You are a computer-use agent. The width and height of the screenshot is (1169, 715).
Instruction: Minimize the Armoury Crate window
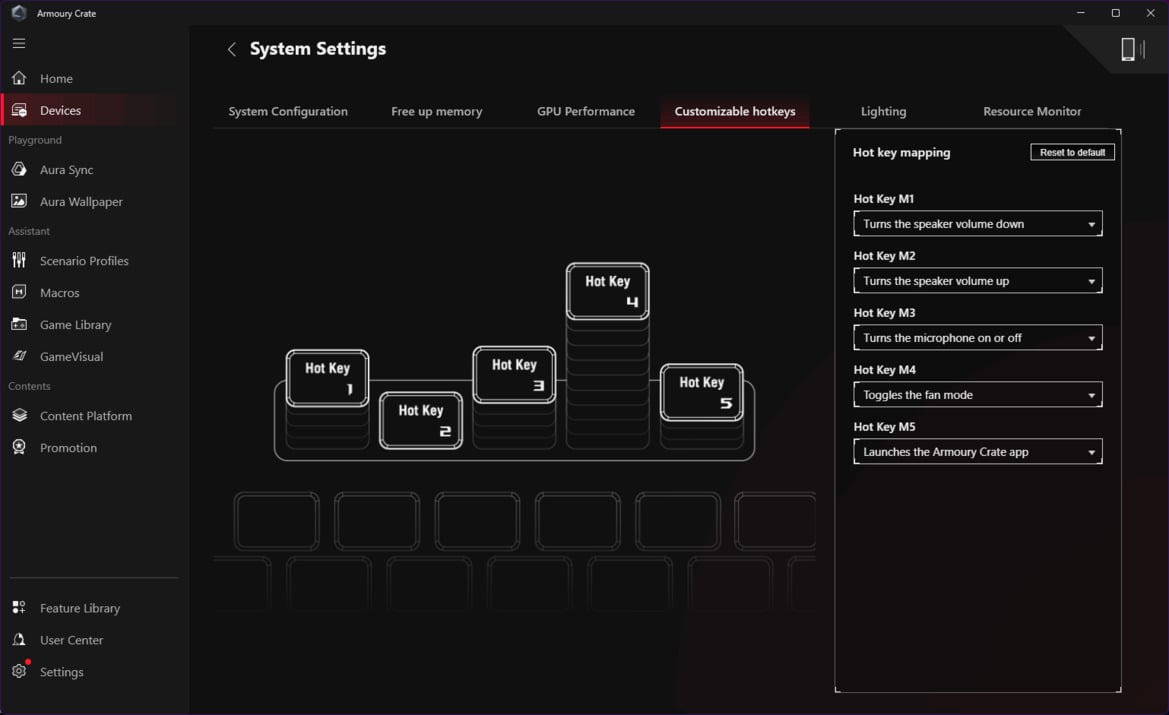pos(1080,13)
